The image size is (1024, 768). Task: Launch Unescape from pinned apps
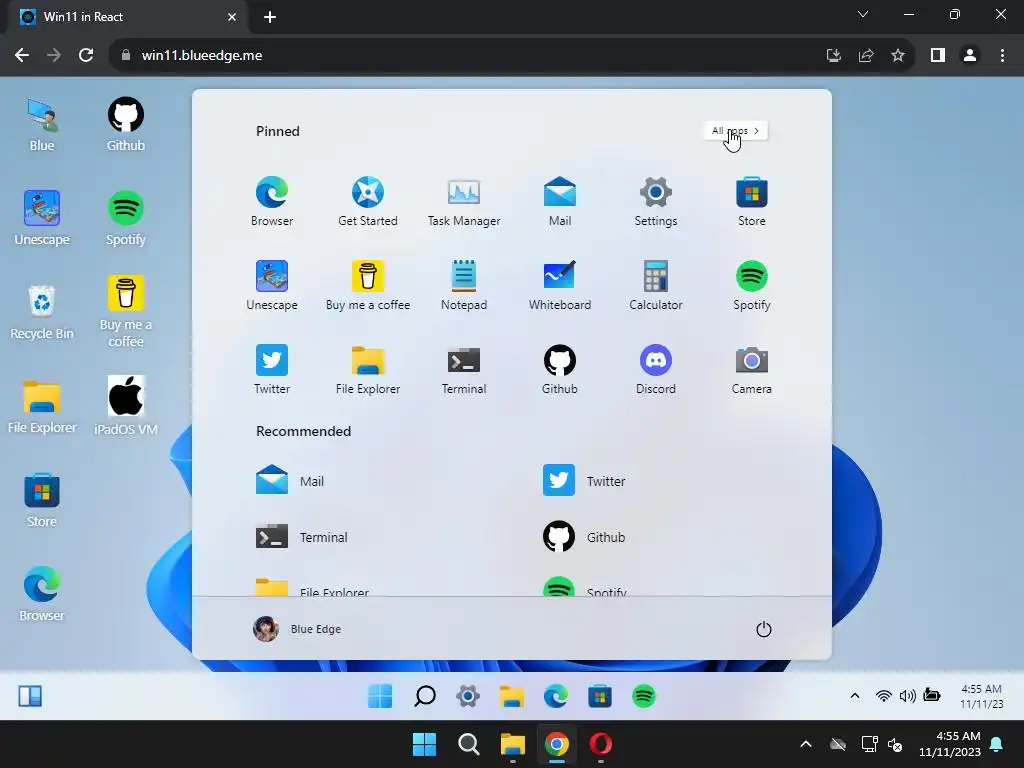point(272,285)
